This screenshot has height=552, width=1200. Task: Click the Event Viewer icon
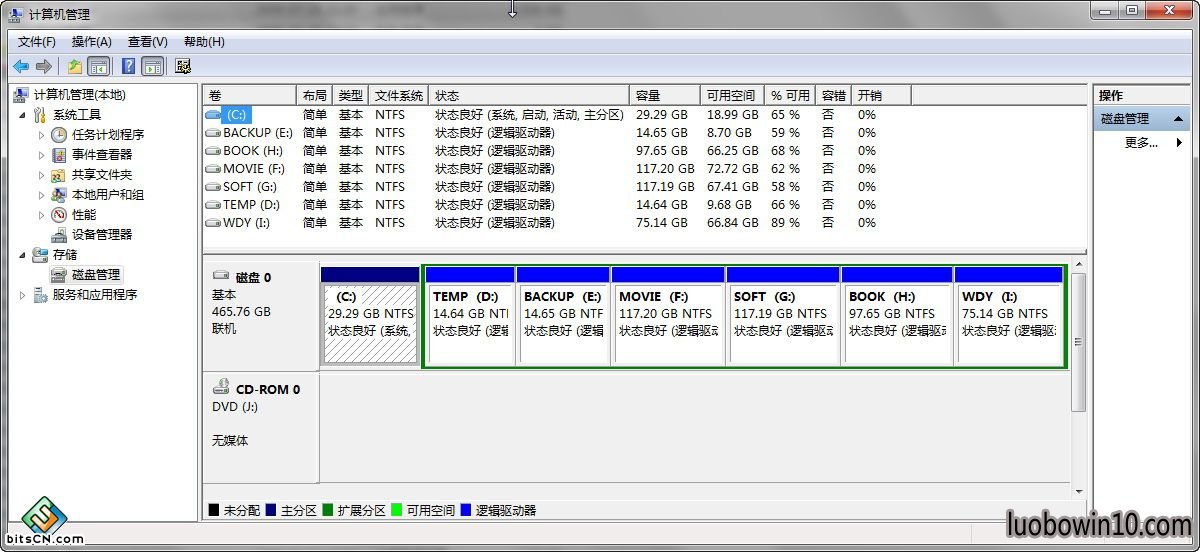tap(59, 155)
